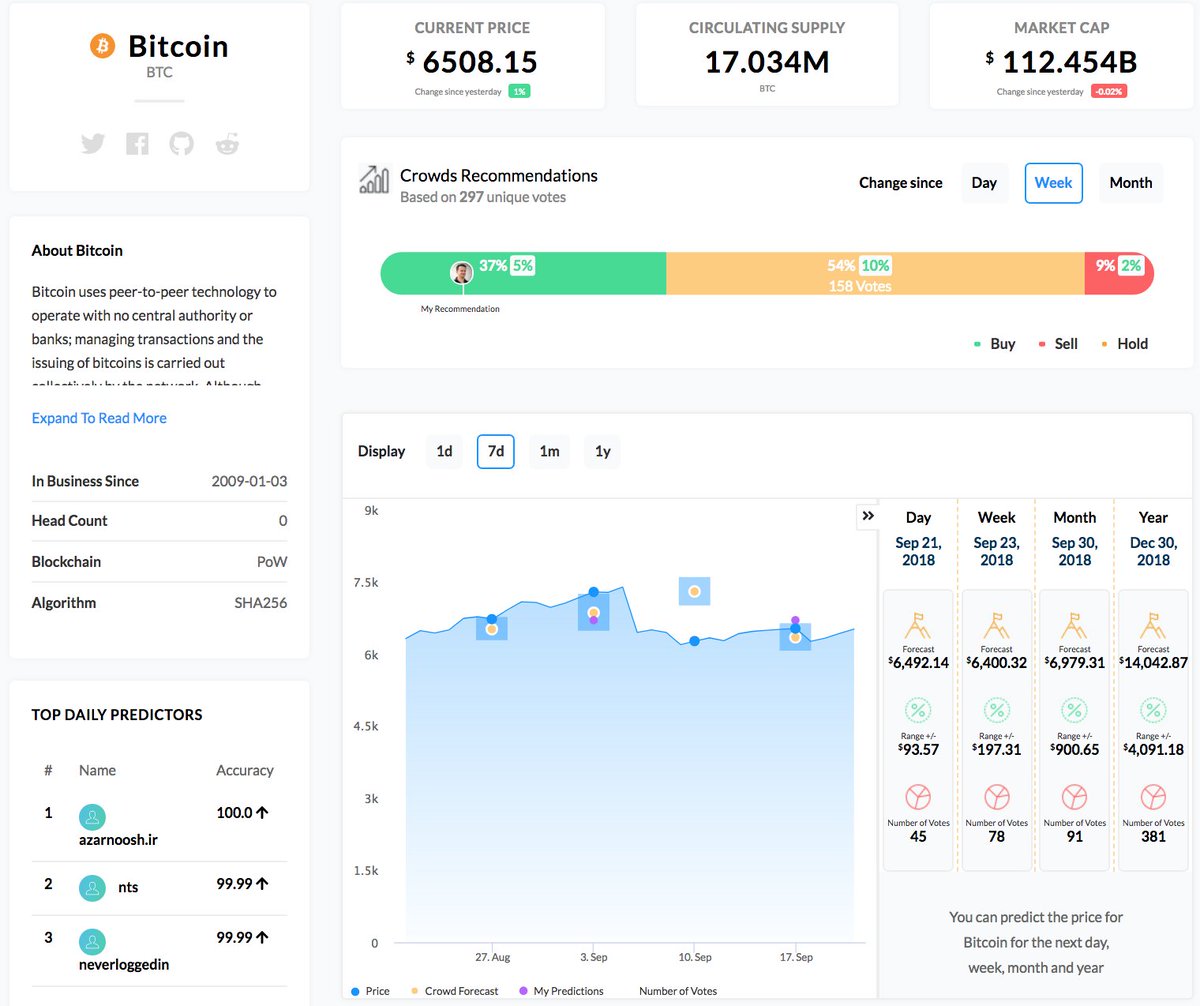Click My Recommendation avatar on the bar
Viewport: 1200px width, 1006px height.
462,273
